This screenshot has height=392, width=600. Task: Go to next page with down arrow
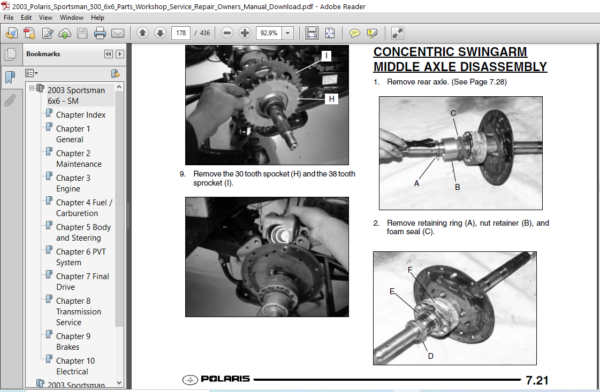[x=160, y=33]
